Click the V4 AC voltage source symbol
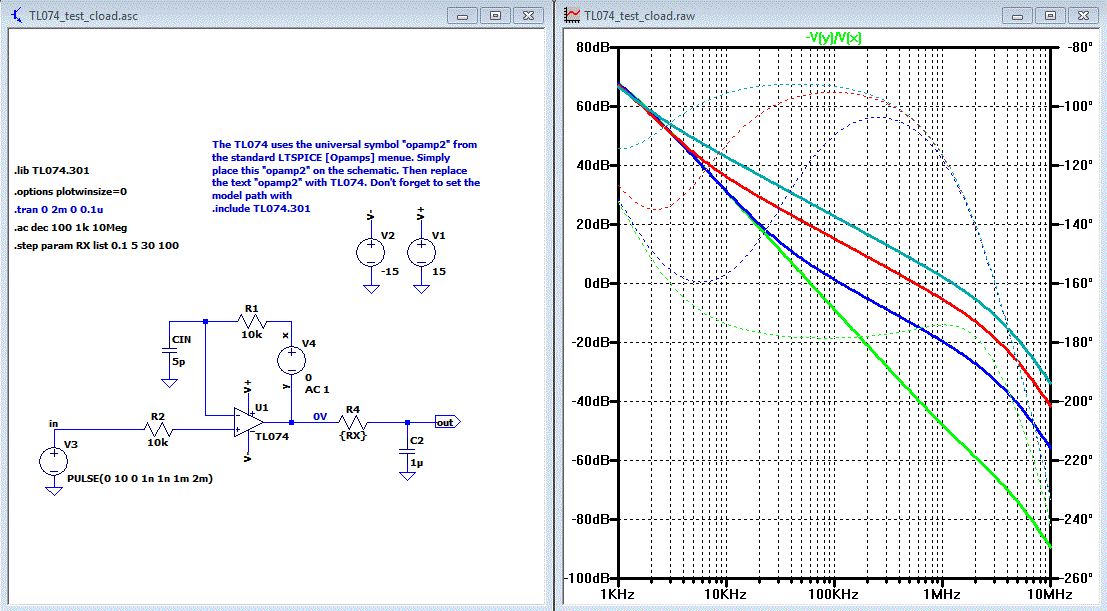1107x611 pixels. 292,358
